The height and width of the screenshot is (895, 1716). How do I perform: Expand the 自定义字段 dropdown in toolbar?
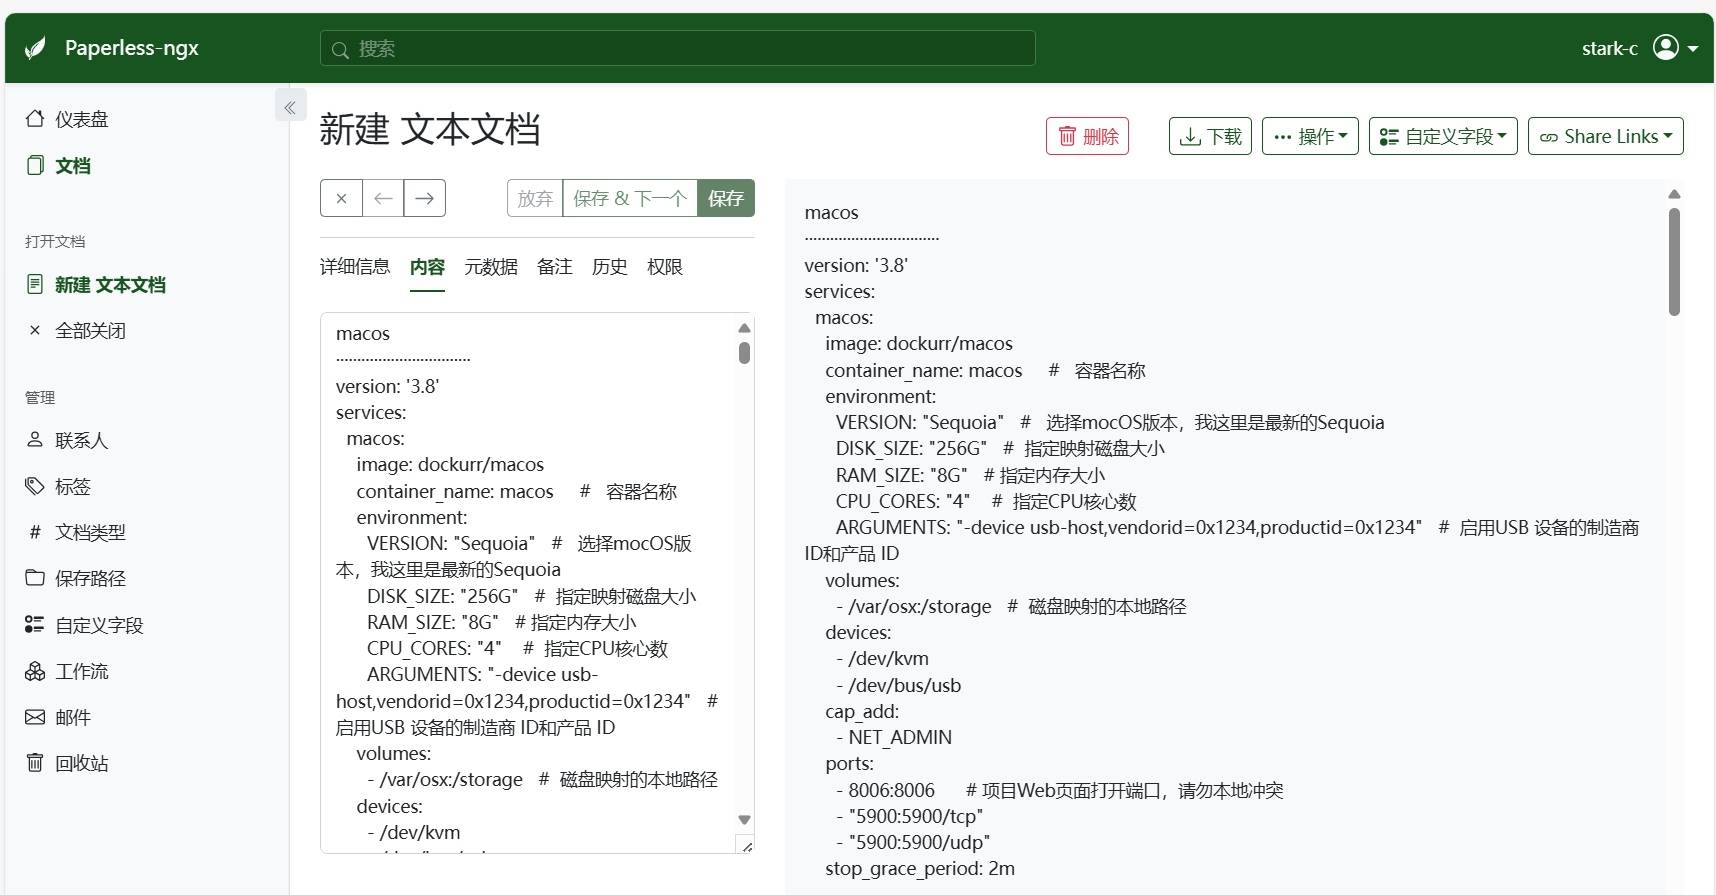(x=1443, y=136)
